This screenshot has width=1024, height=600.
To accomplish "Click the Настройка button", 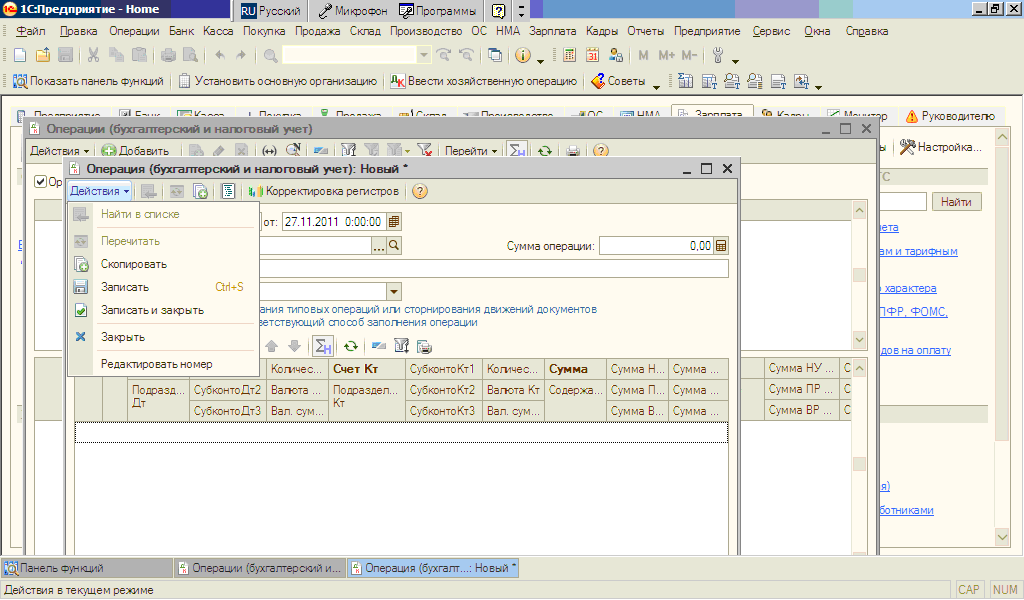I will (x=940, y=147).
